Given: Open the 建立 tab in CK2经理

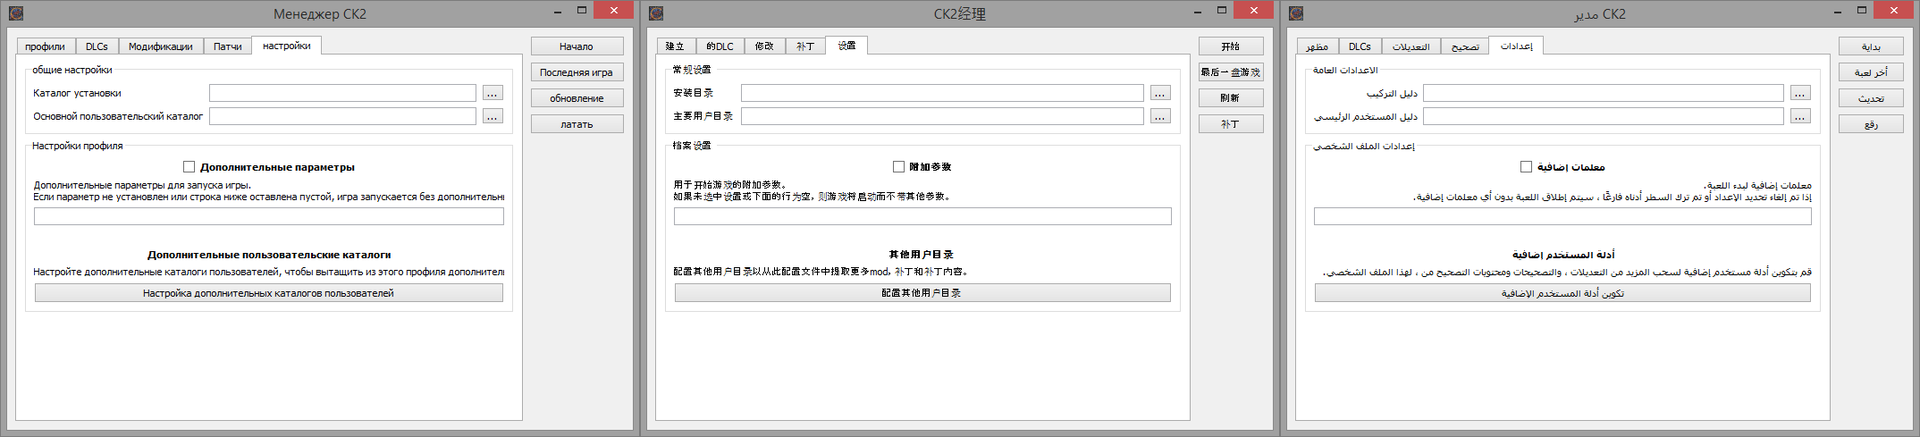Looking at the screenshot, I should (675, 47).
